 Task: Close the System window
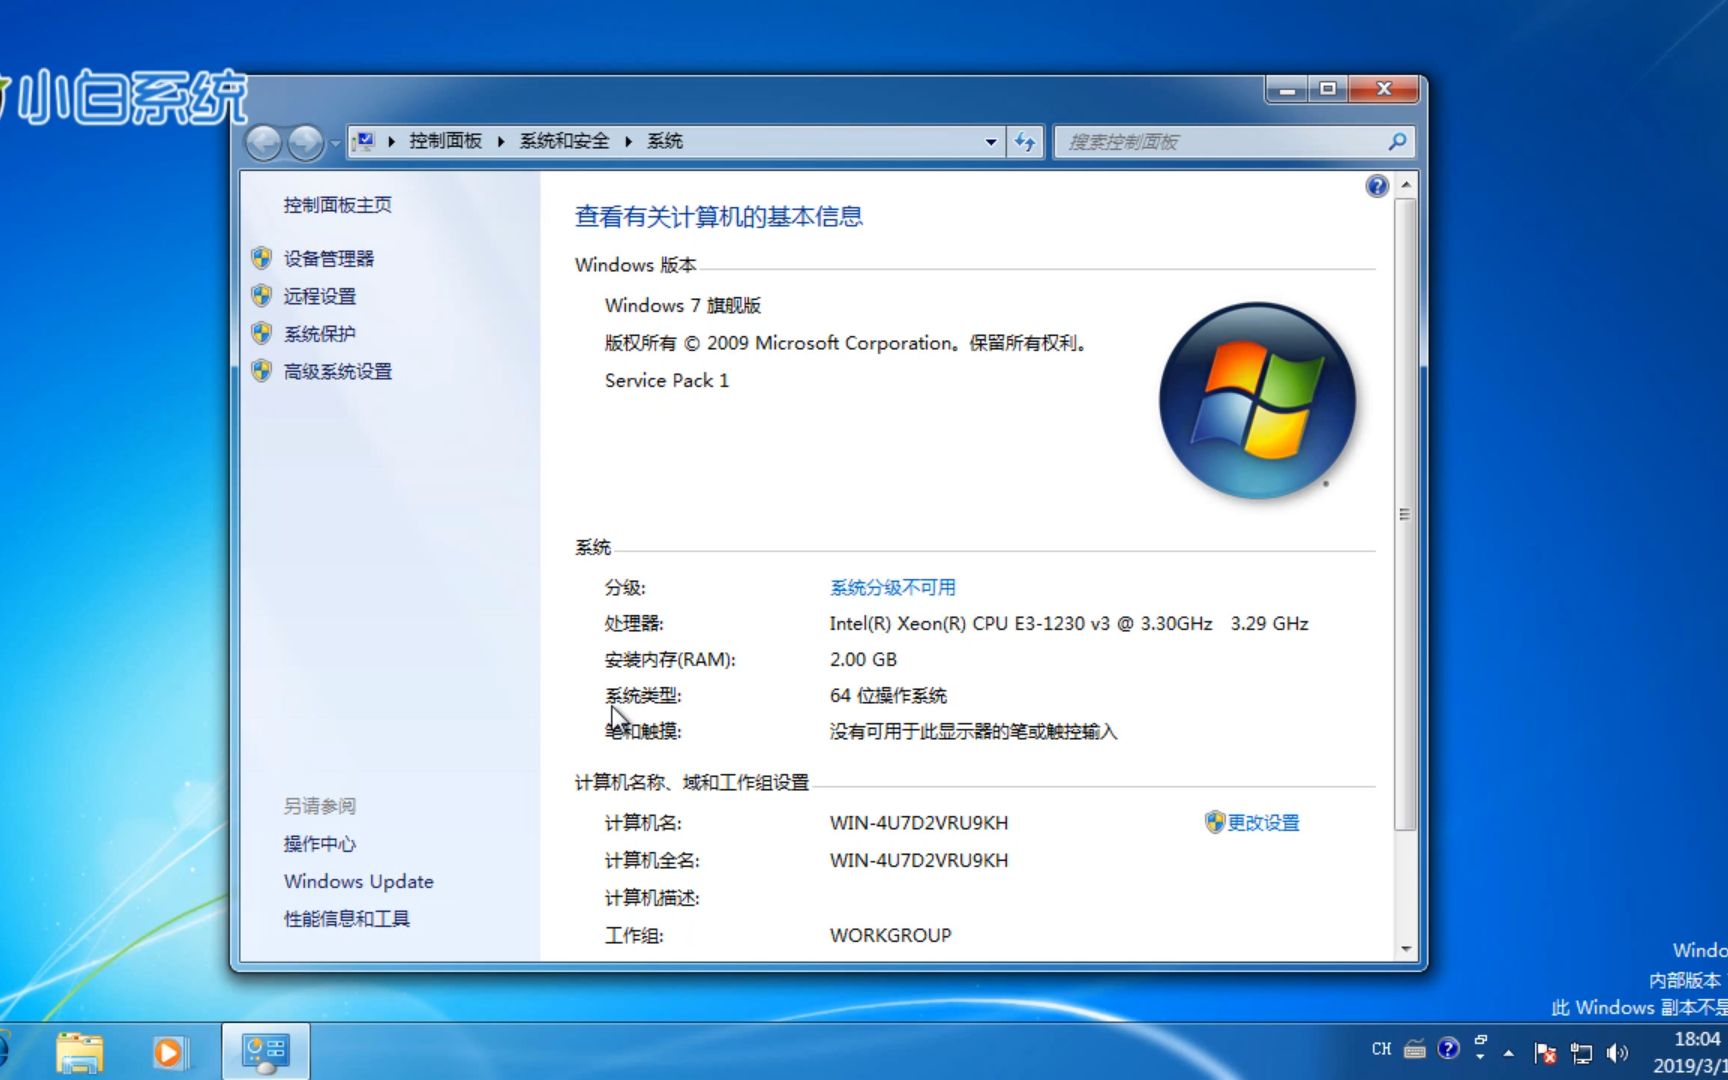pyautogui.click(x=1384, y=90)
